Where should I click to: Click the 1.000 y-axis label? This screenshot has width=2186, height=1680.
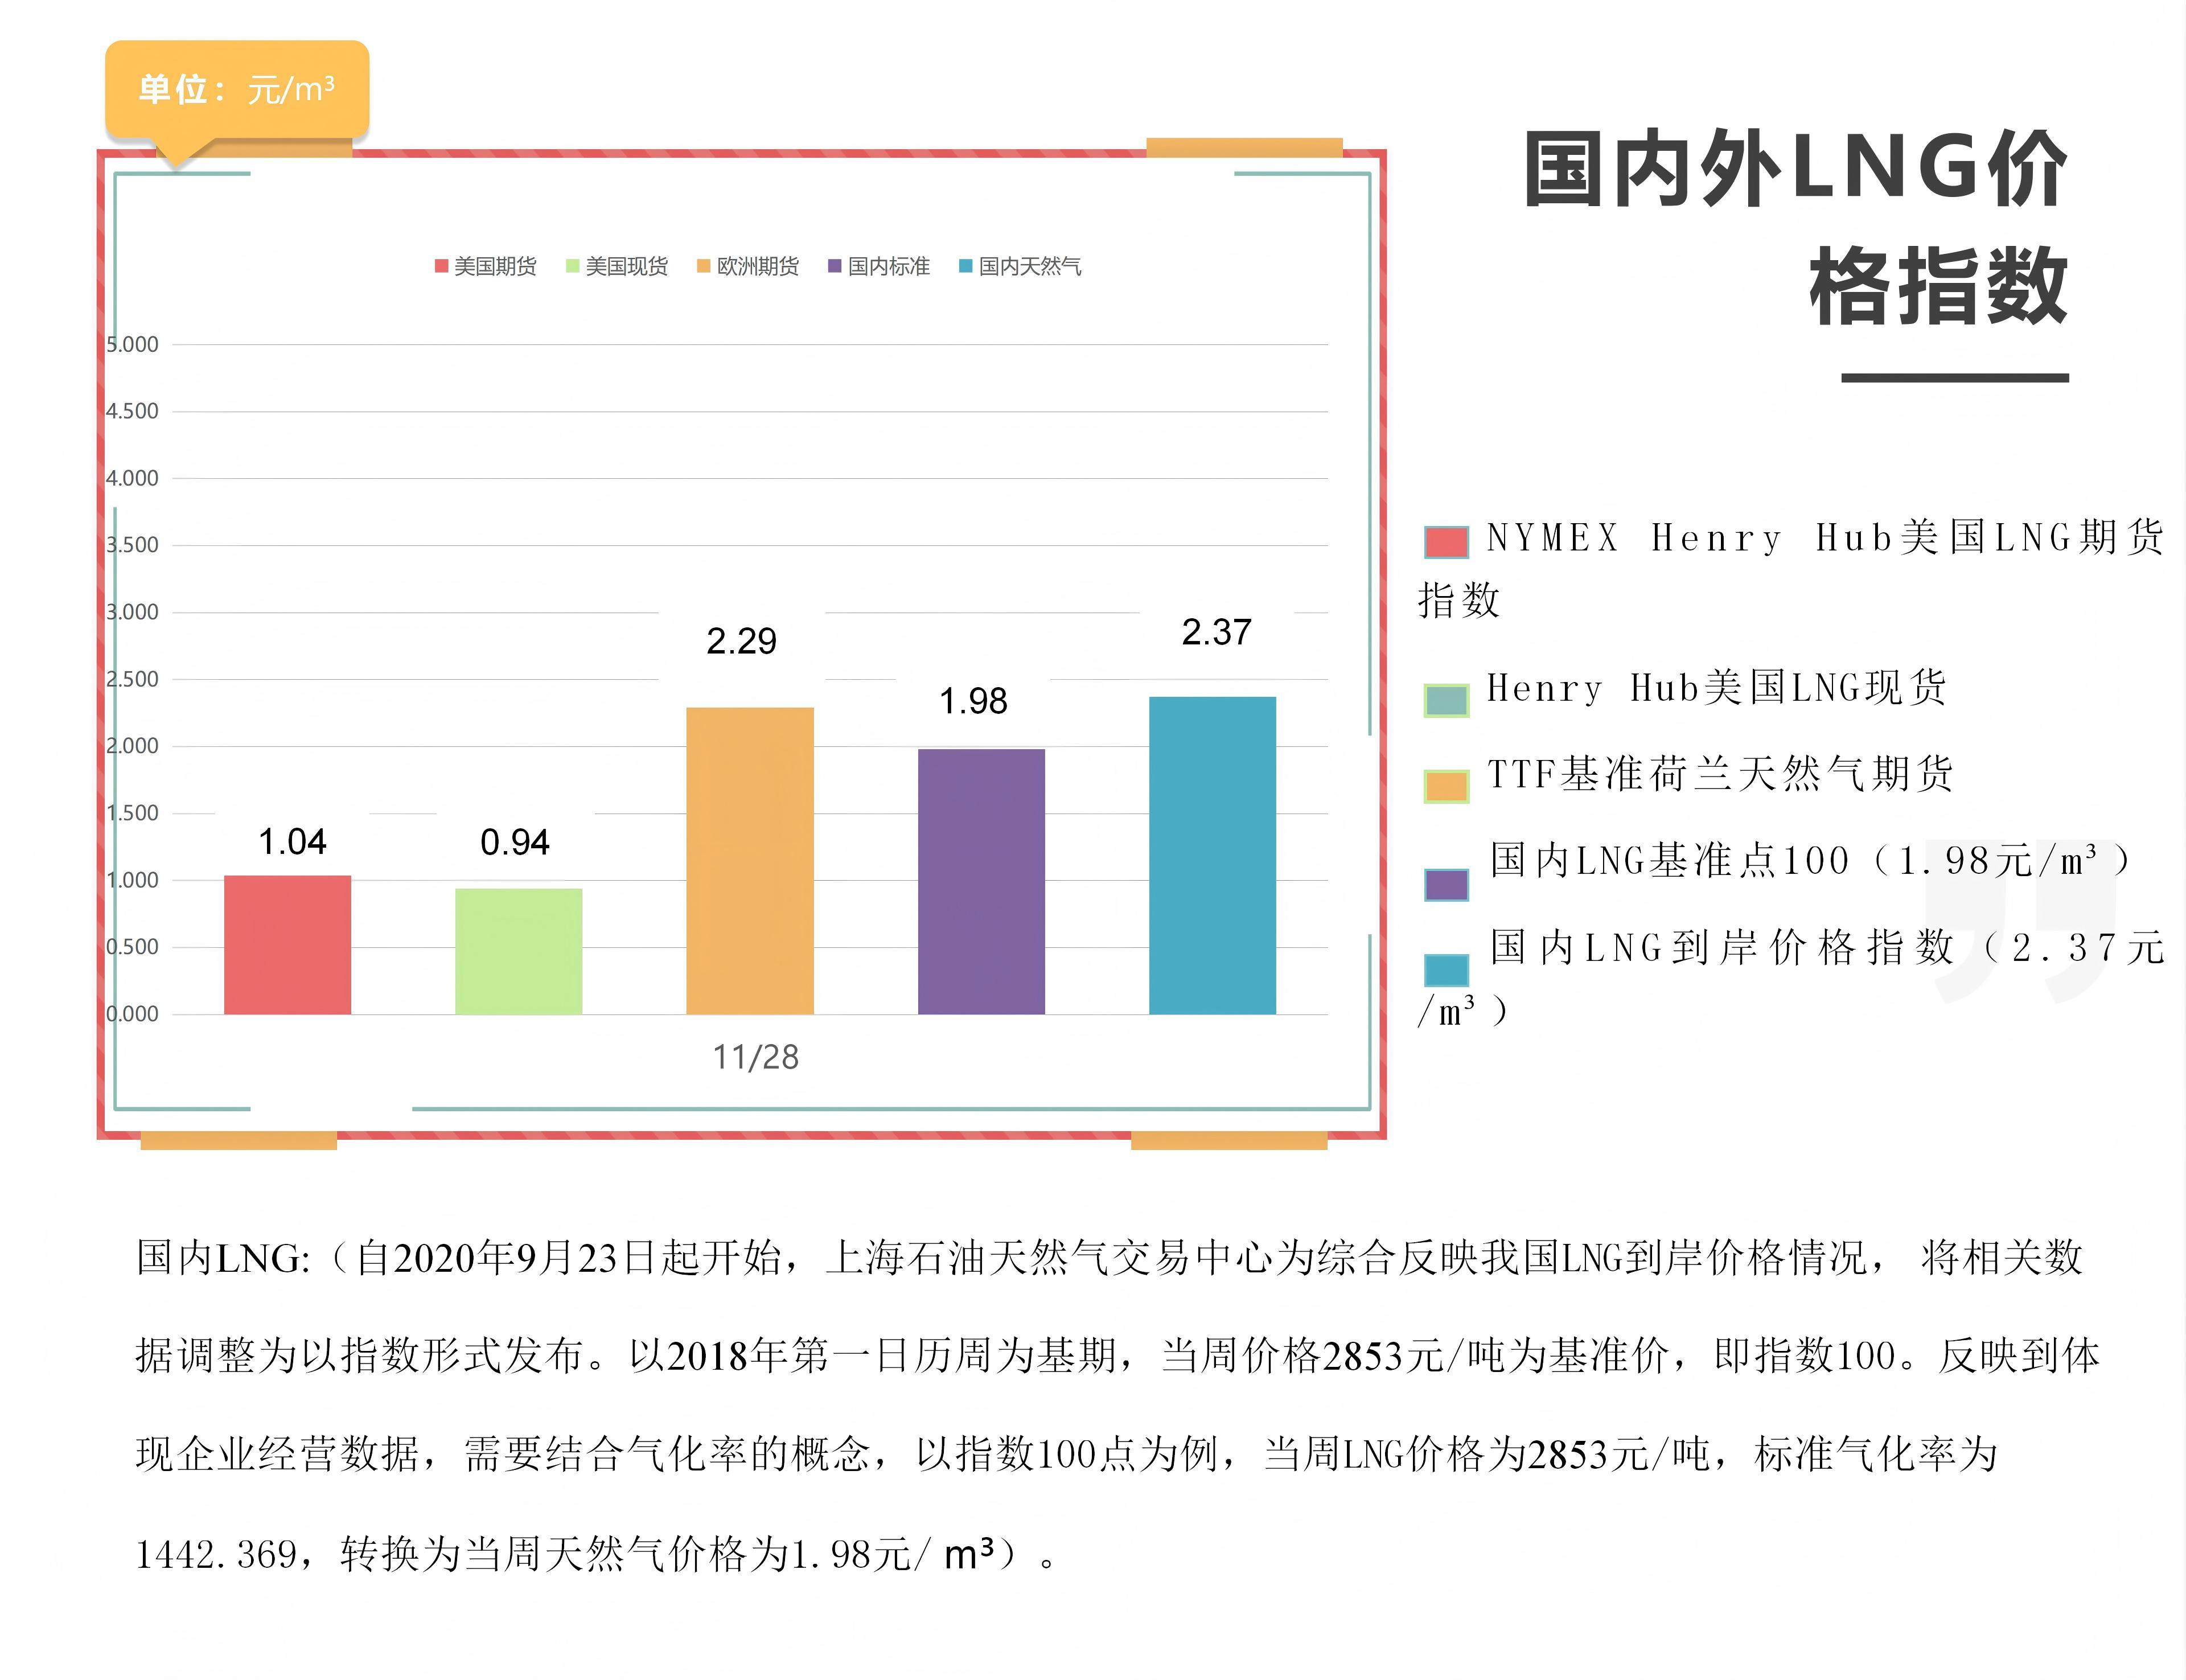click(x=132, y=880)
